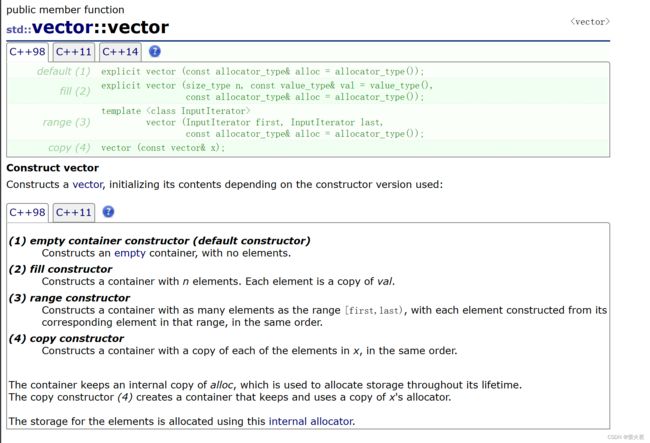Click the '(4) copy constructor' heading
Viewport: 650px width, 443px height.
[66, 339]
